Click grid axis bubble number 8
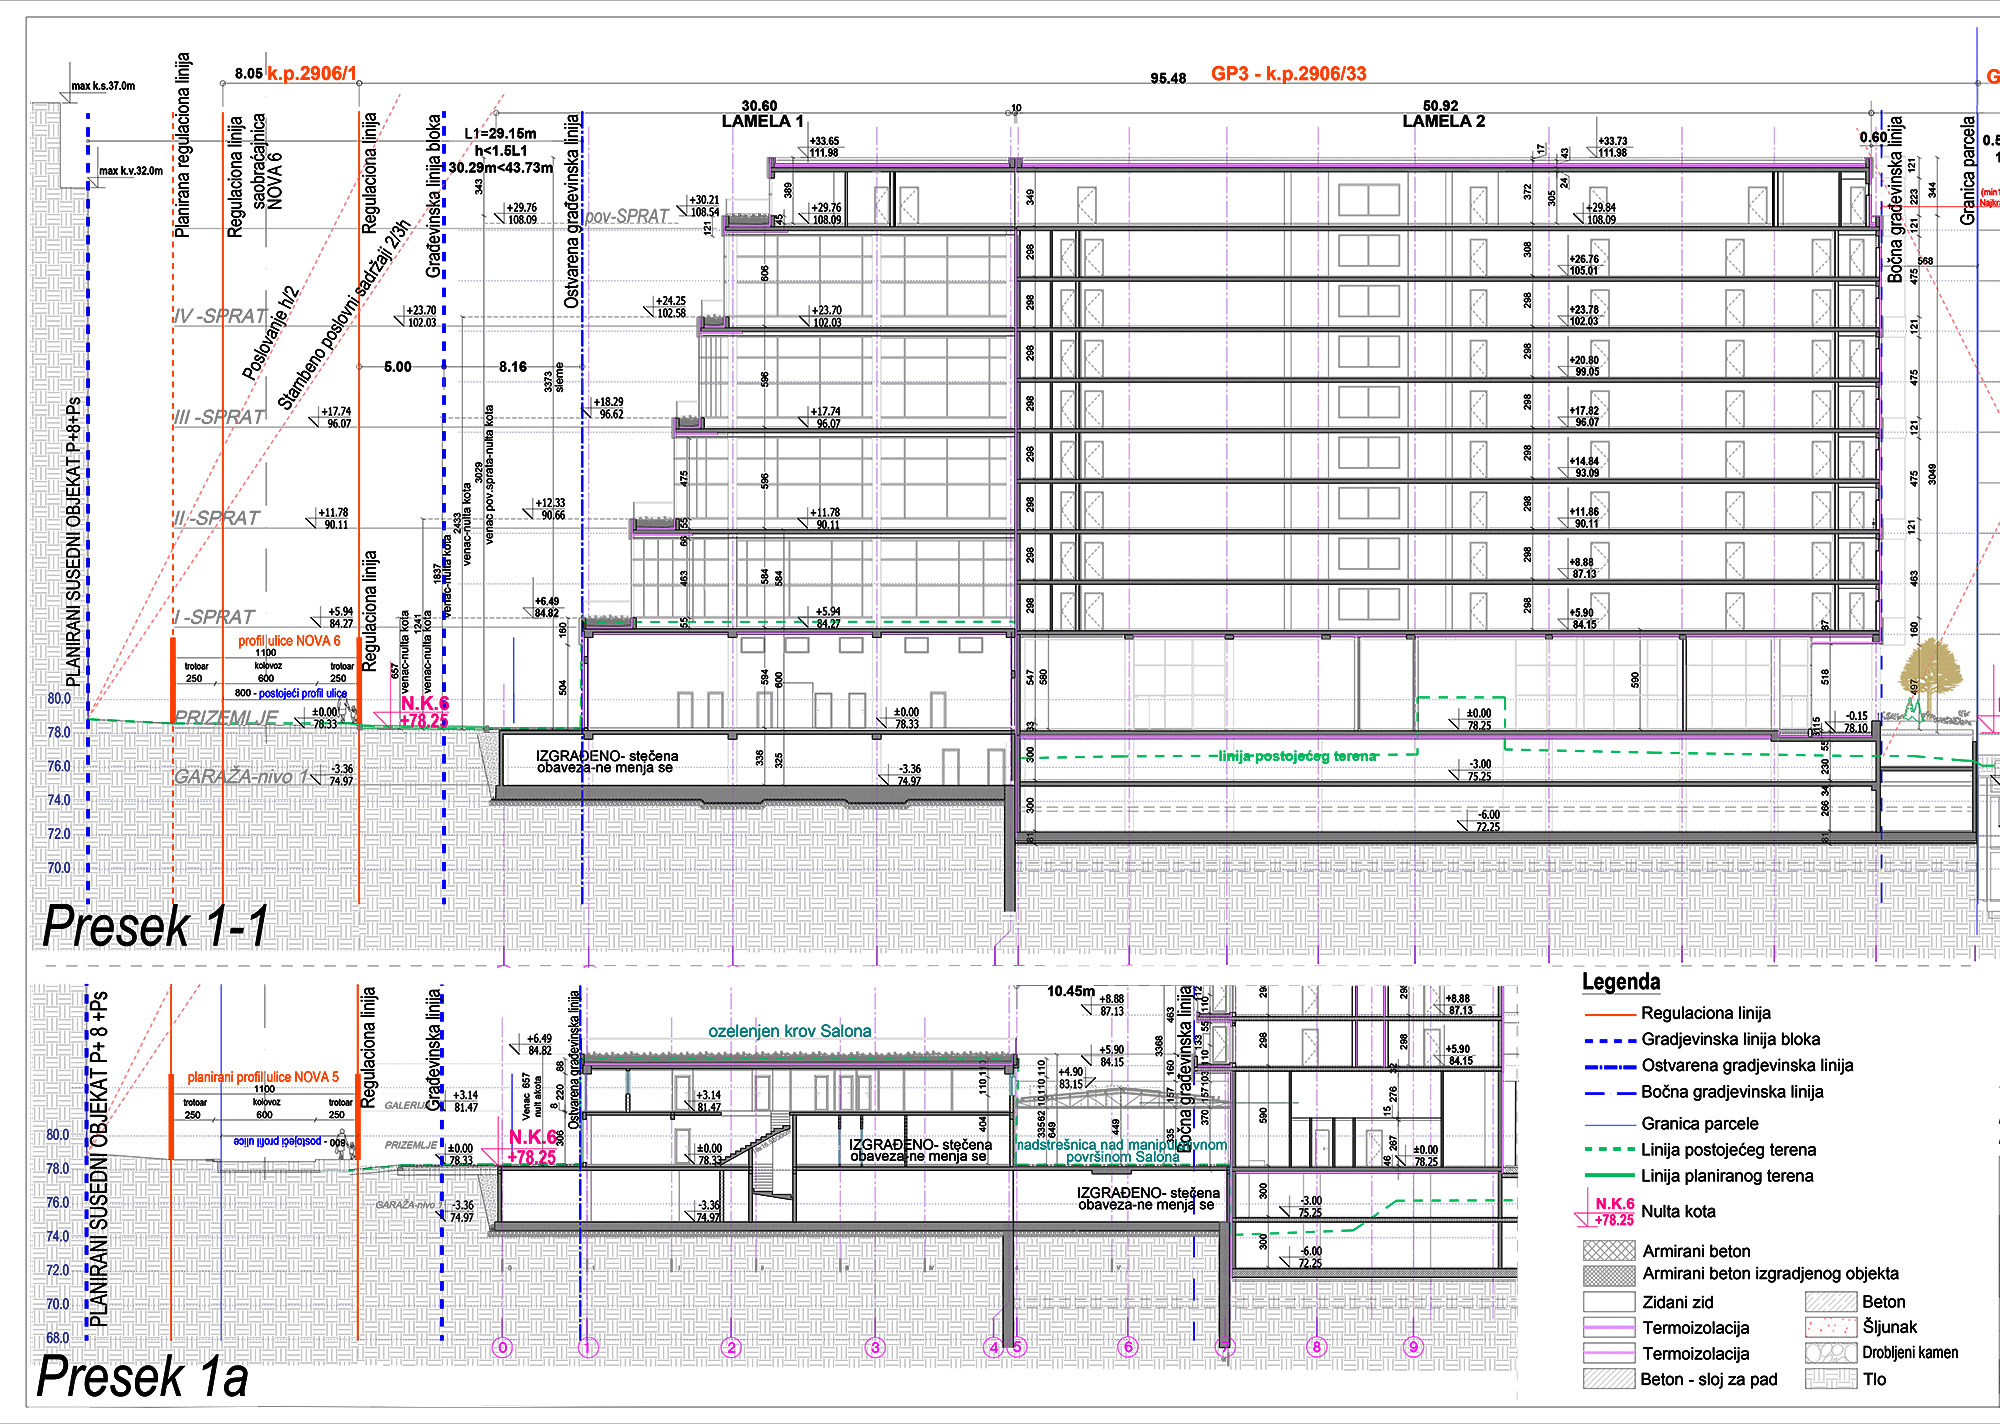Viewport: 2000px width, 1424px height. pos(1317,1347)
